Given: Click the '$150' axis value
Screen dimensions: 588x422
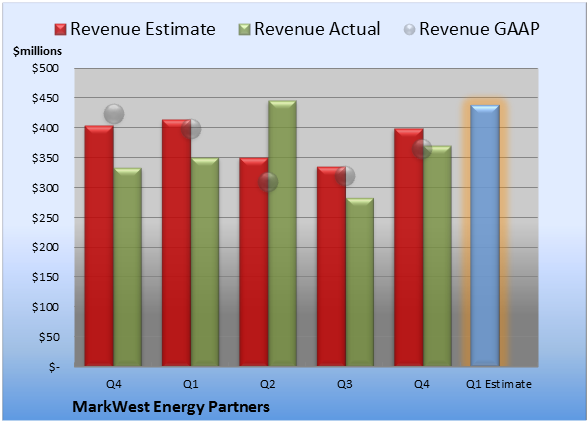Looking at the screenshot, I should click(x=45, y=277).
